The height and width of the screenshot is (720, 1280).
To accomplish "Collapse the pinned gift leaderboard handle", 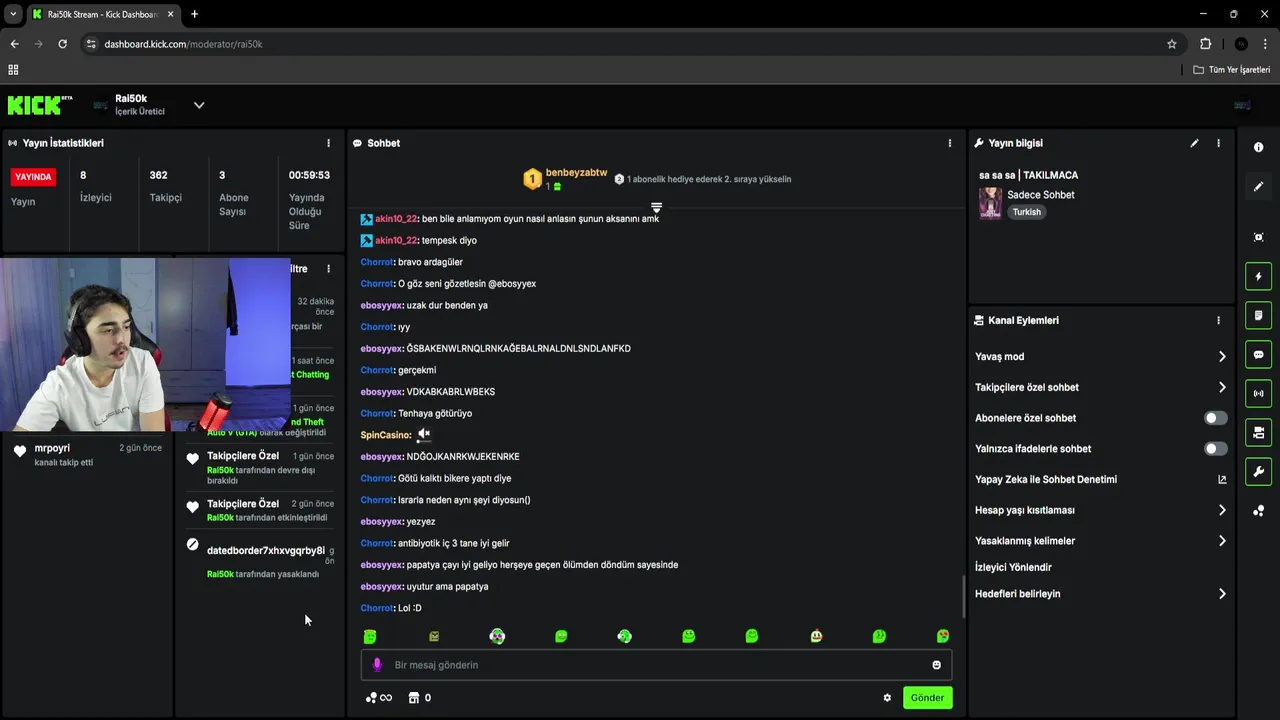I will [x=656, y=207].
